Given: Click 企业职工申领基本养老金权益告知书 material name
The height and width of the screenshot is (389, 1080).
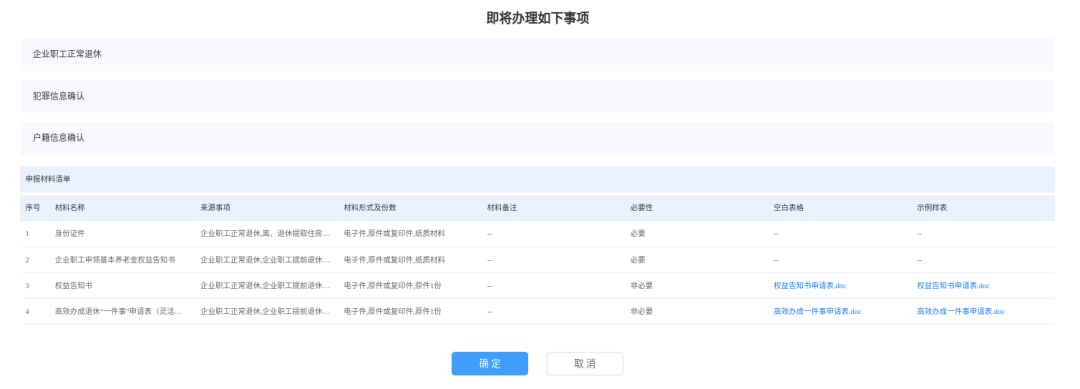Looking at the screenshot, I should [x=115, y=260].
